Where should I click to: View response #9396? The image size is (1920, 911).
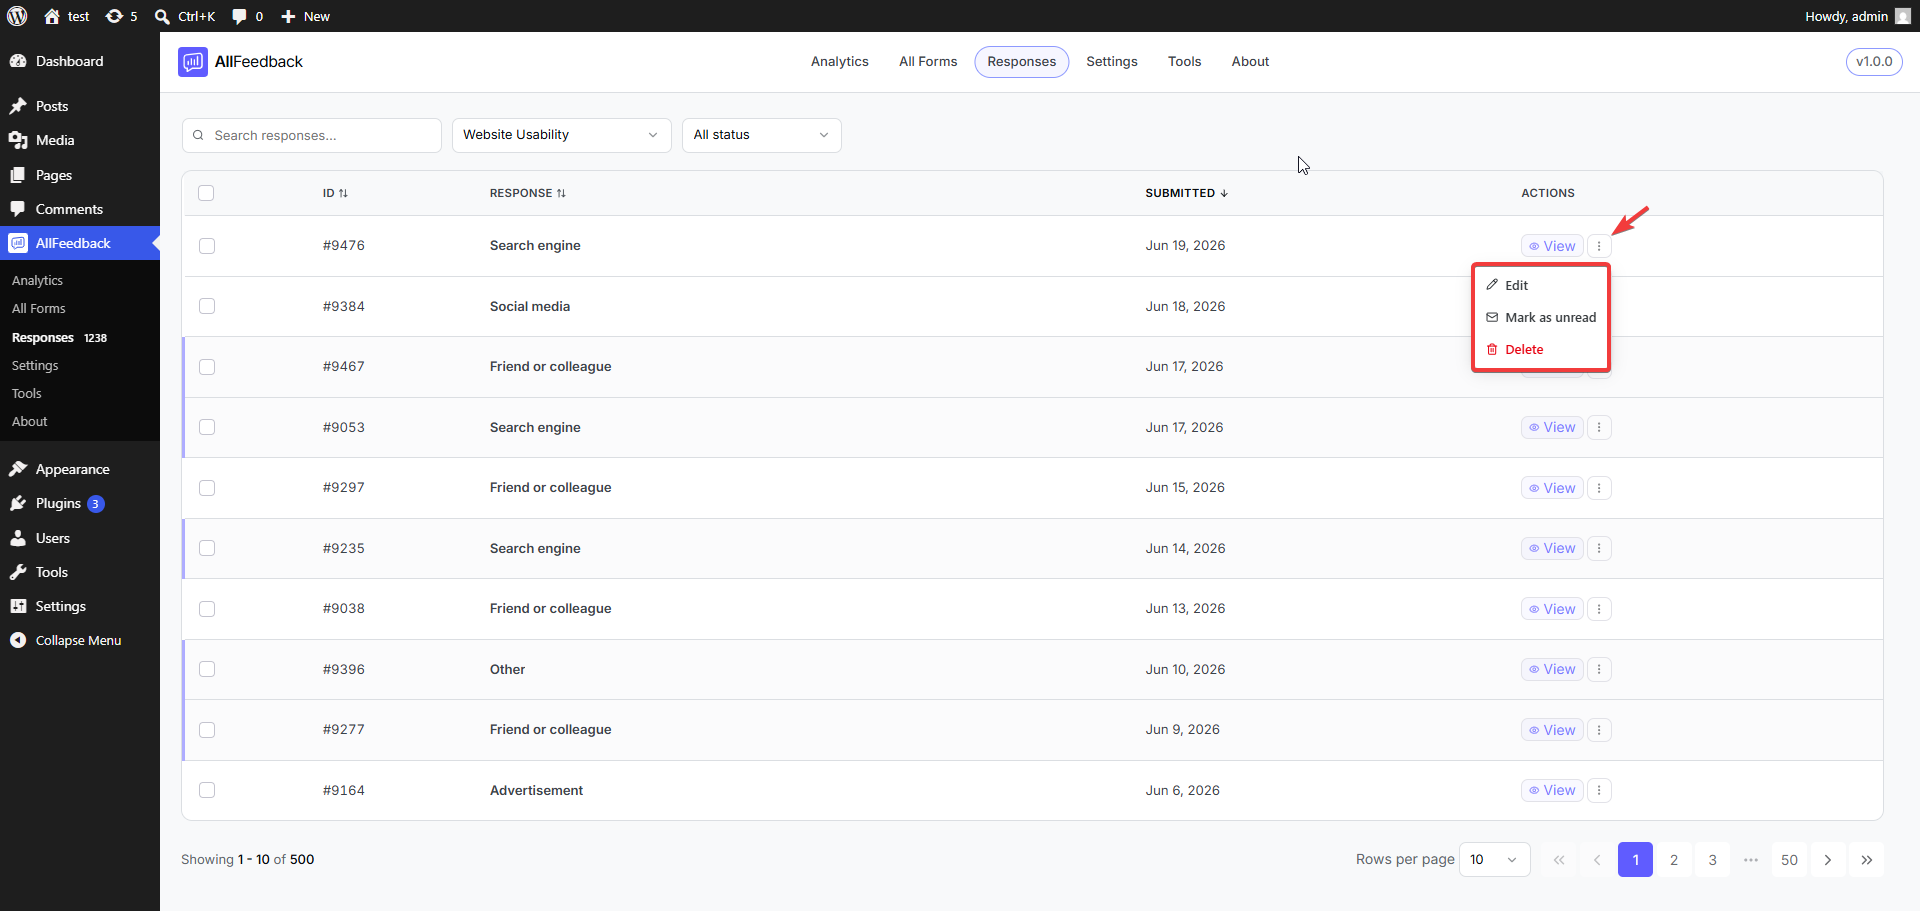(x=1552, y=669)
